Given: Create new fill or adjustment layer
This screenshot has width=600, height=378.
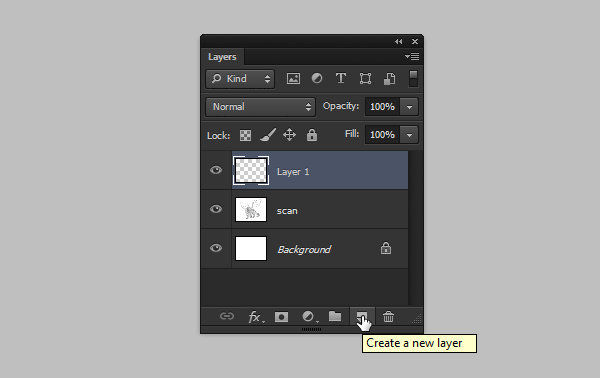Looking at the screenshot, I should click(x=309, y=317).
